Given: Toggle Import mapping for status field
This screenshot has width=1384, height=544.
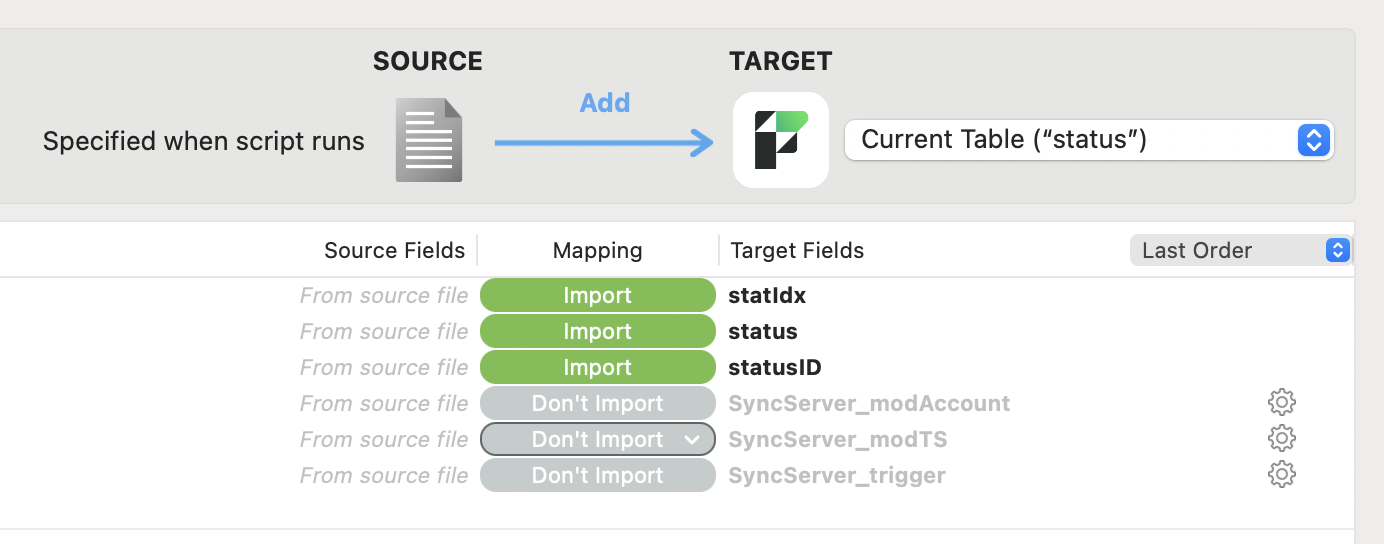Looking at the screenshot, I should (x=597, y=332).
